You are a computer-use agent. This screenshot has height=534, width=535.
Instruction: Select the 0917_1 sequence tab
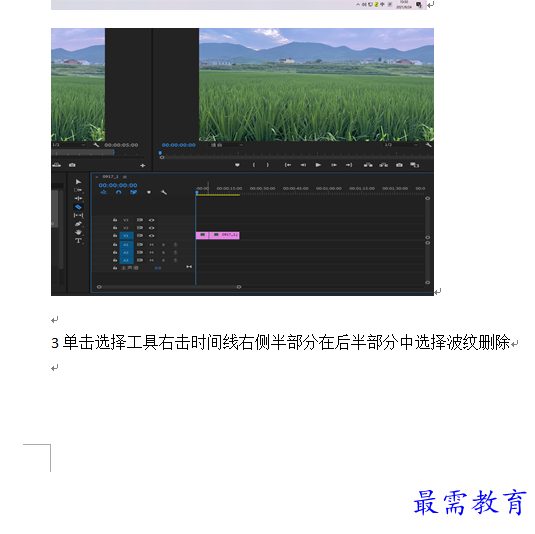[110, 177]
